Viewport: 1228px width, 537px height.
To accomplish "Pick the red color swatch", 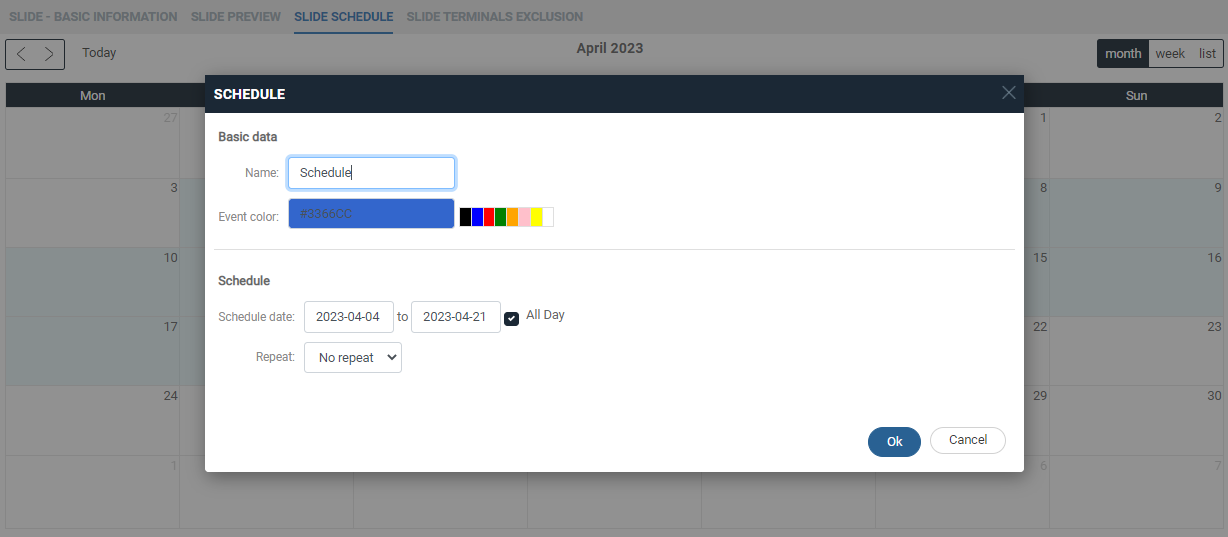I will (x=489, y=217).
